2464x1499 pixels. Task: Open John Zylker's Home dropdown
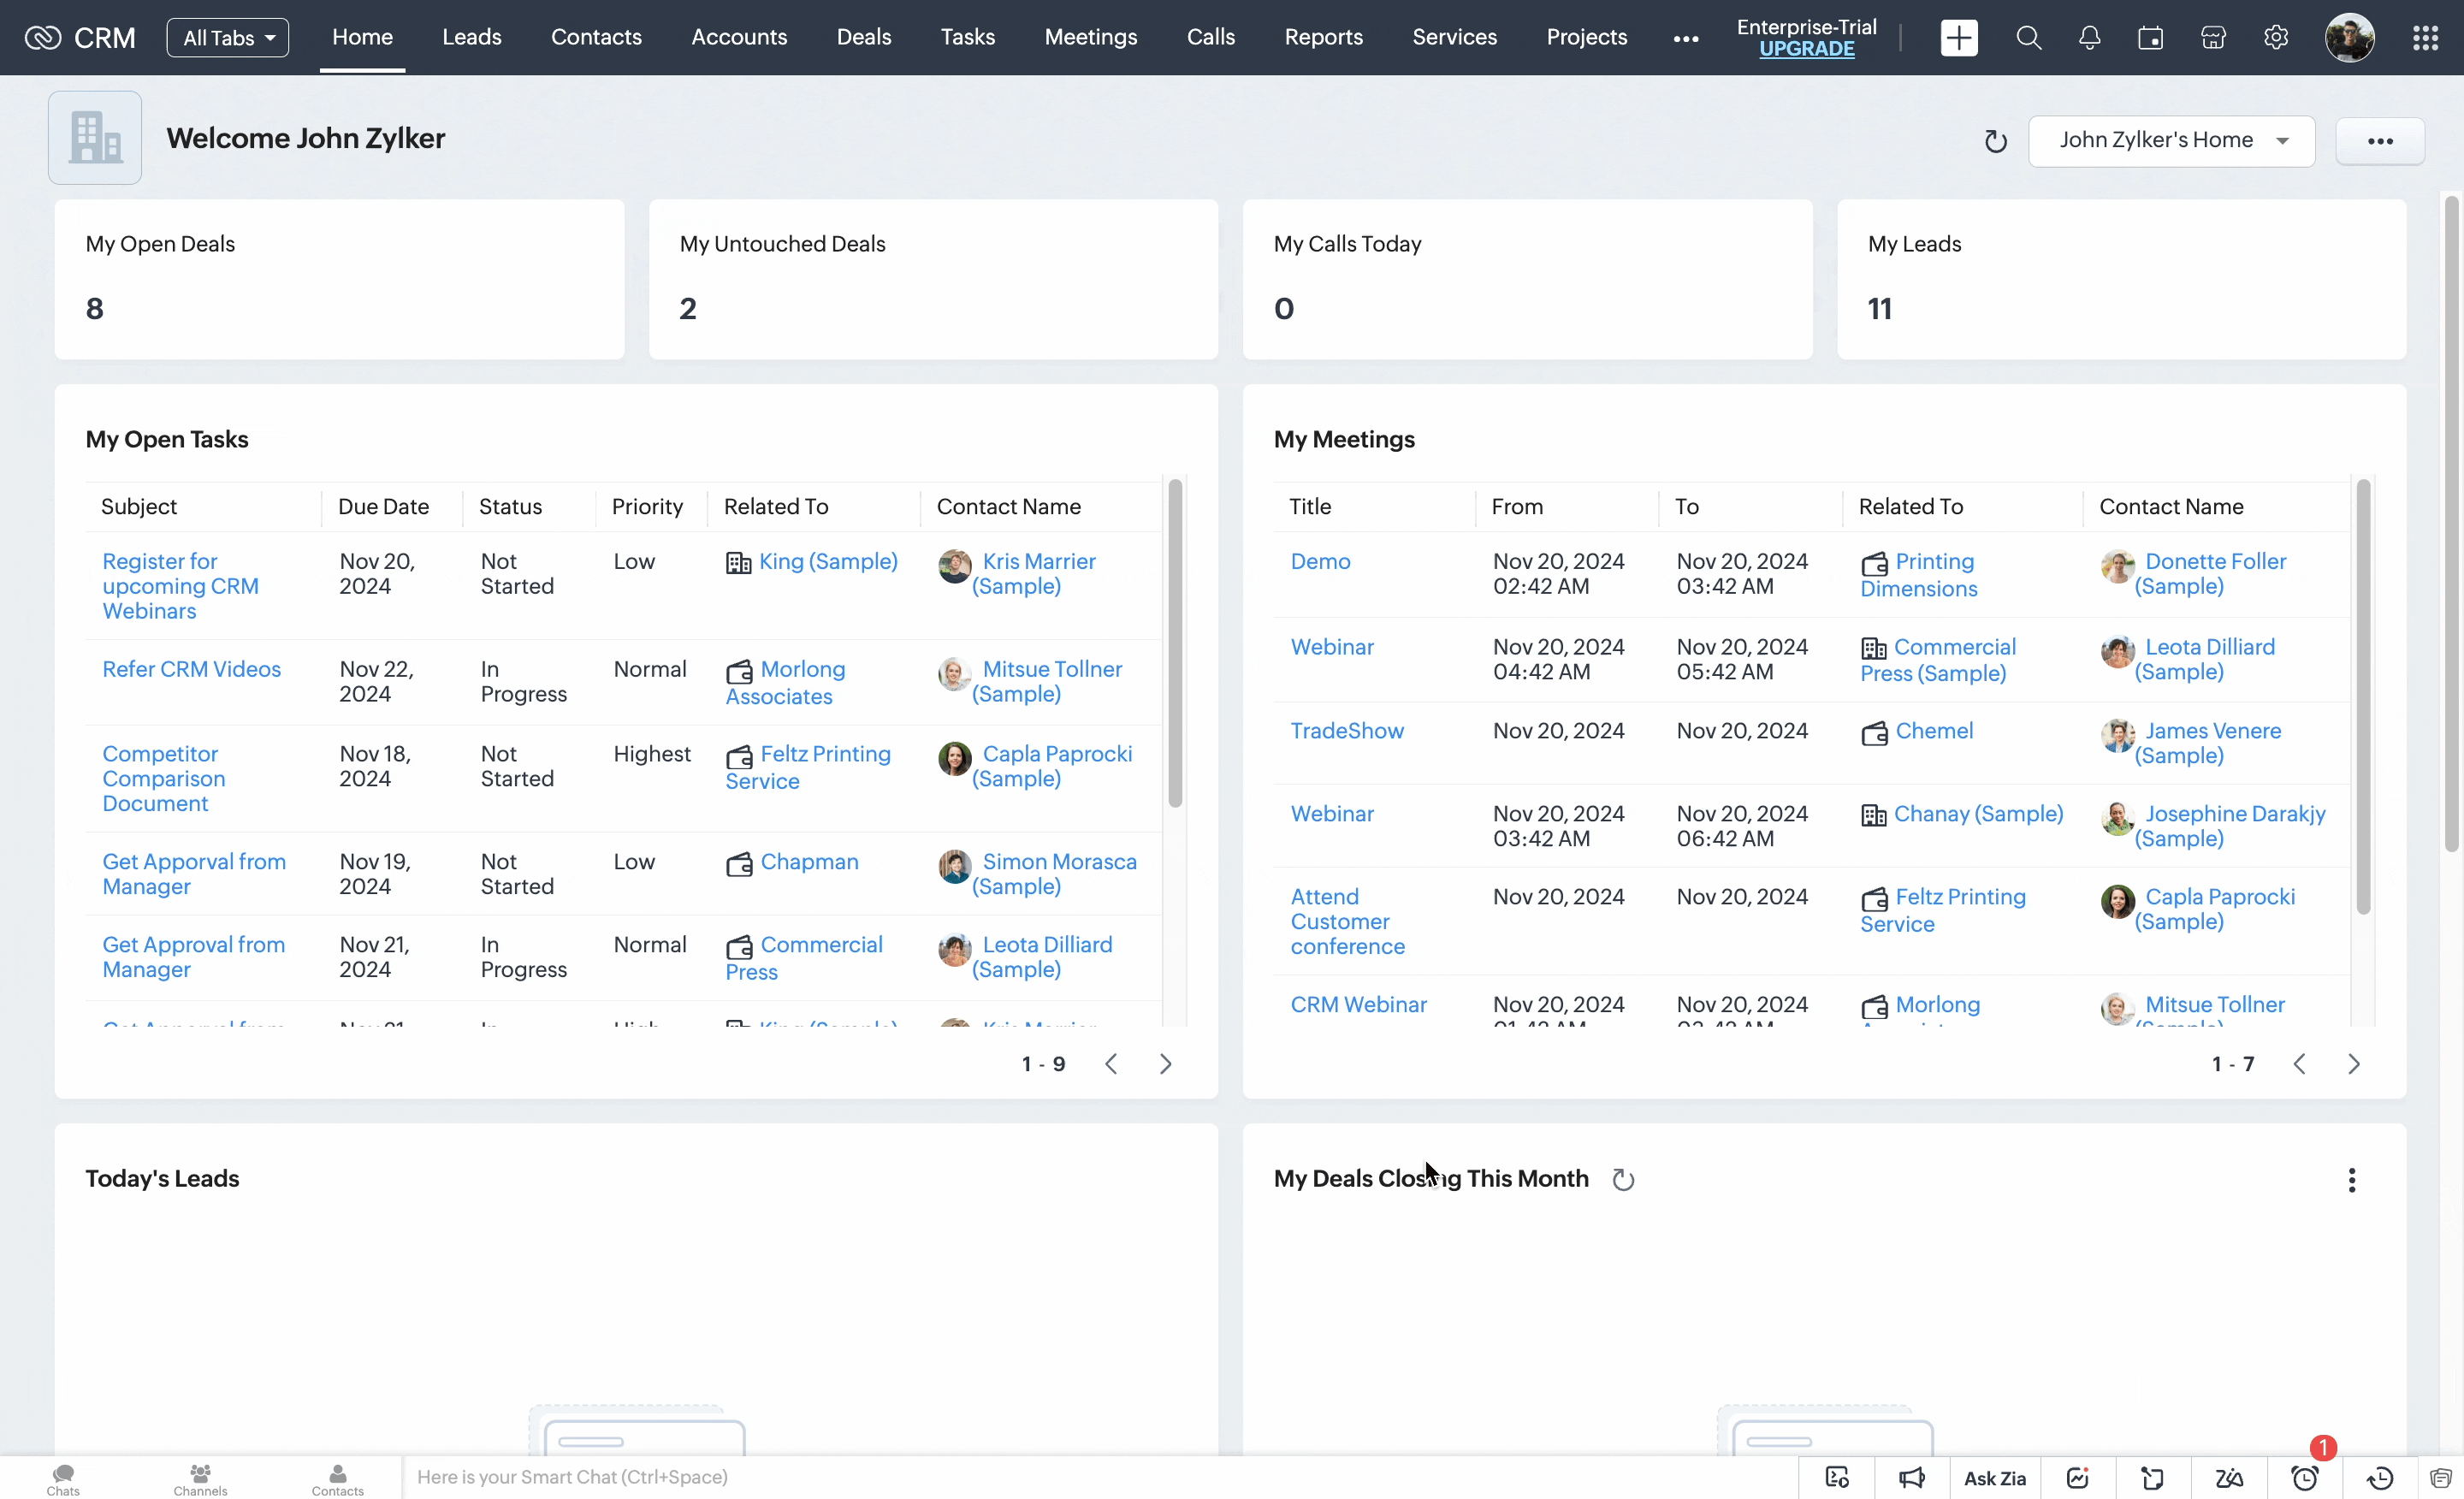(x=2171, y=141)
